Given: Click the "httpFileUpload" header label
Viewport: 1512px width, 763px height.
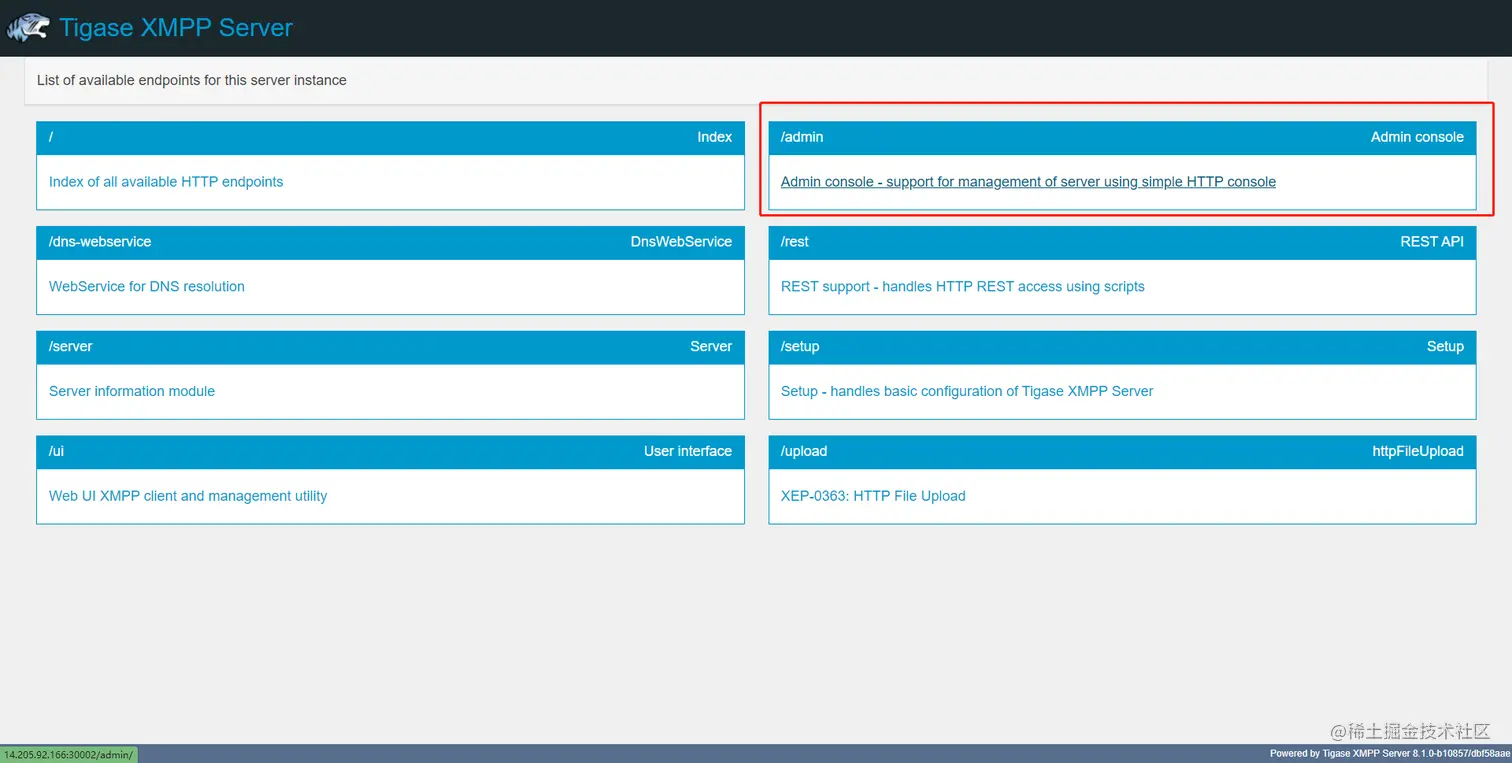Looking at the screenshot, I should coord(1418,452).
